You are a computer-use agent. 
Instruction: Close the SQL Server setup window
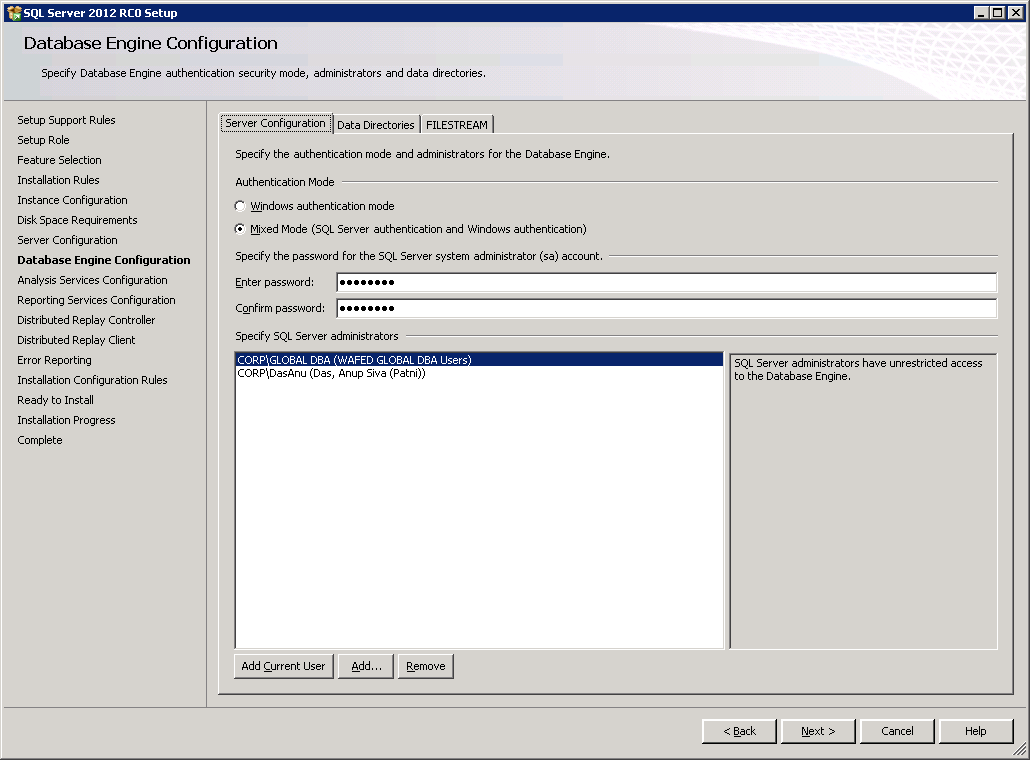coord(1015,12)
